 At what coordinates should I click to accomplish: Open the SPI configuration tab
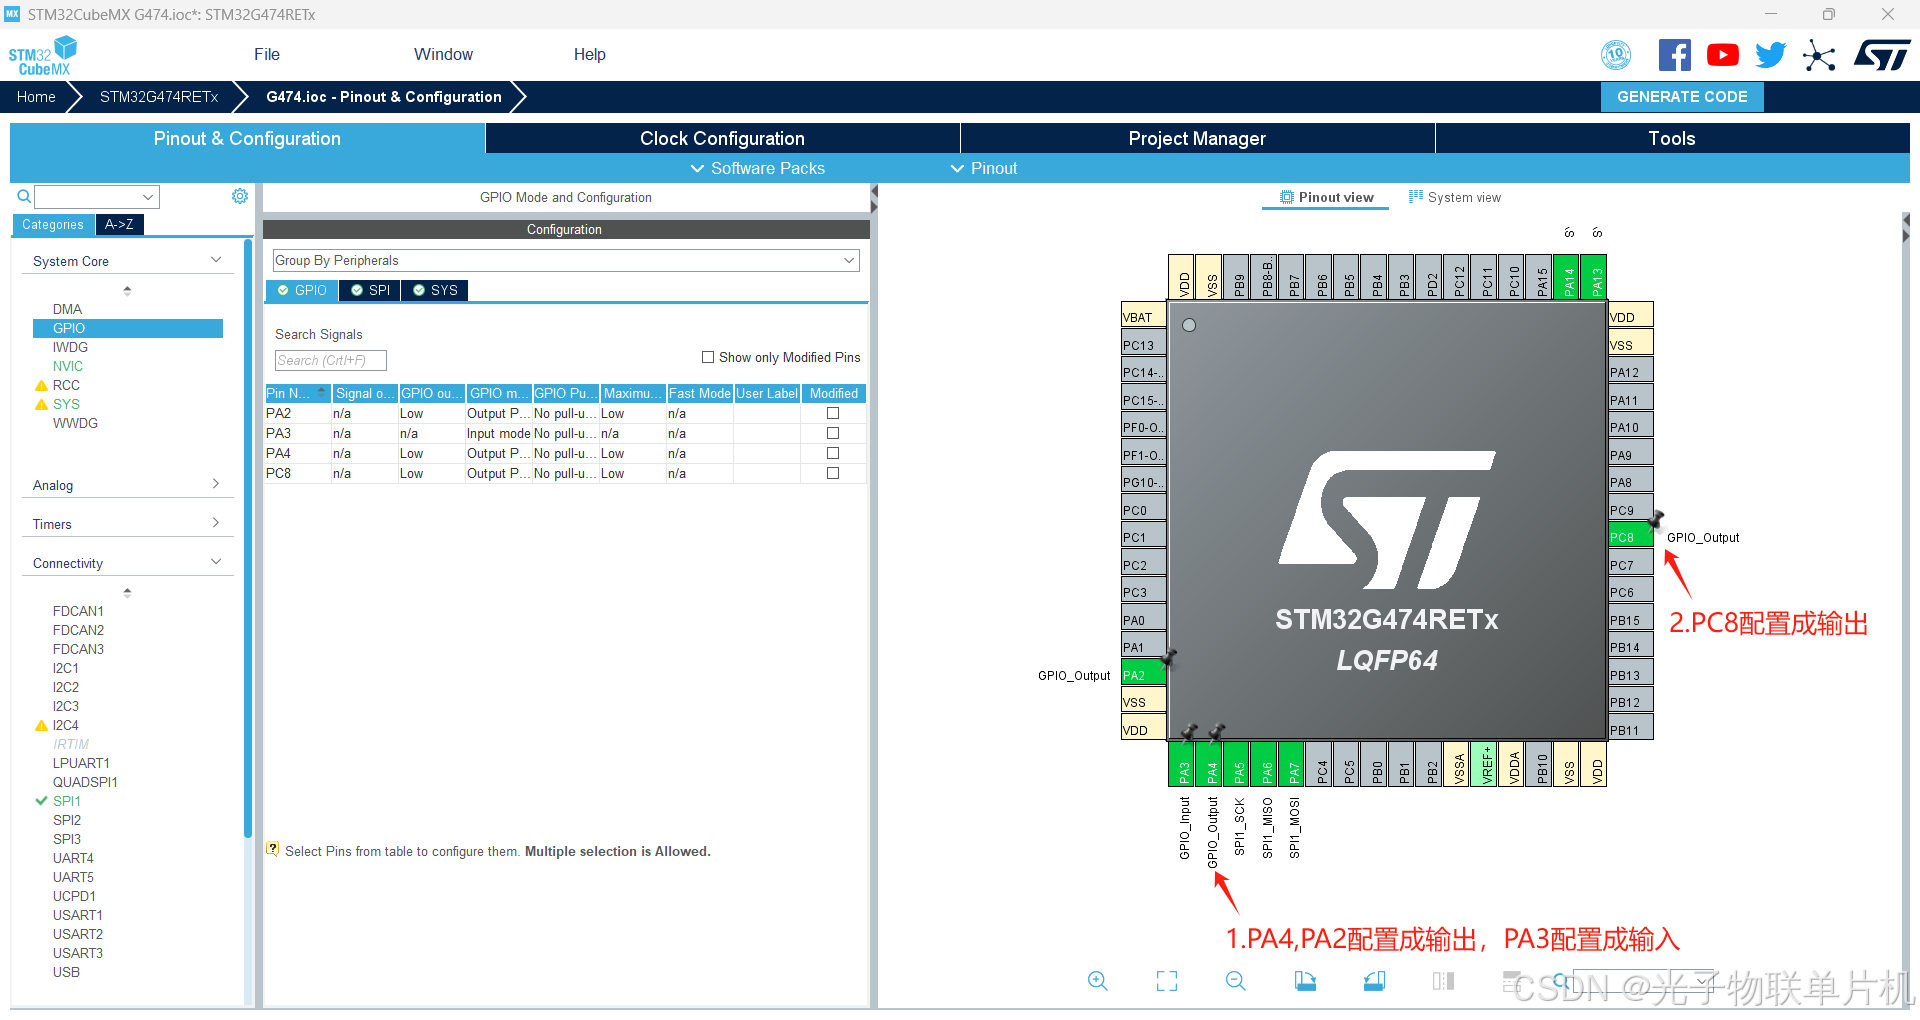(x=370, y=290)
